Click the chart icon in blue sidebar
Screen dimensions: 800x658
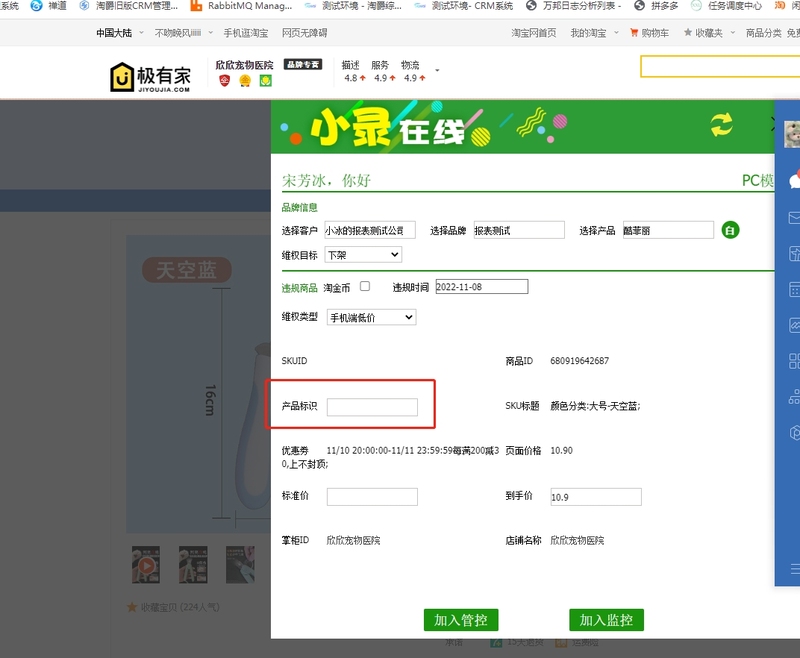[x=794, y=325]
